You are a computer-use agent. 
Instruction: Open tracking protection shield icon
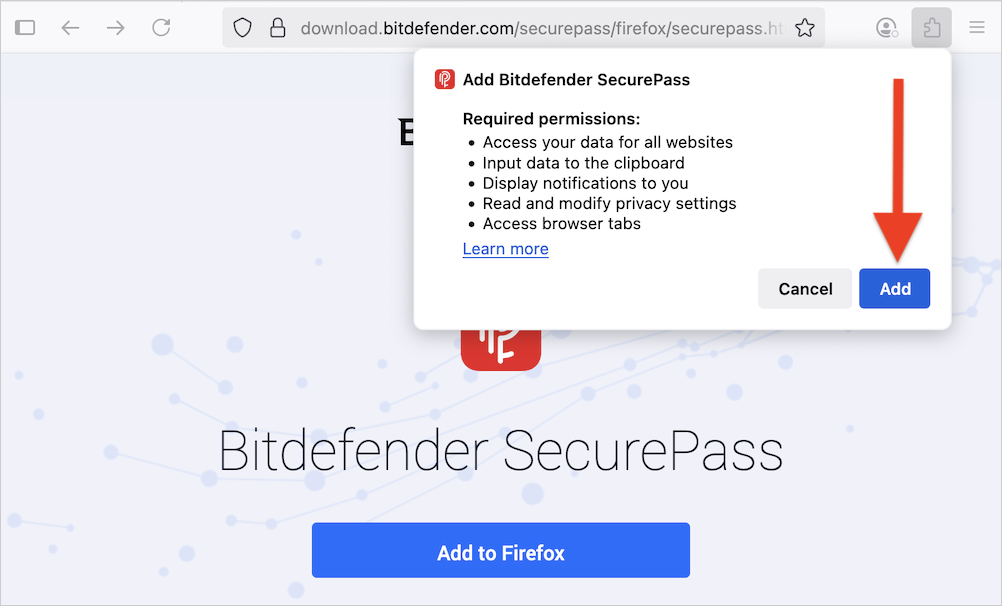coord(242,28)
